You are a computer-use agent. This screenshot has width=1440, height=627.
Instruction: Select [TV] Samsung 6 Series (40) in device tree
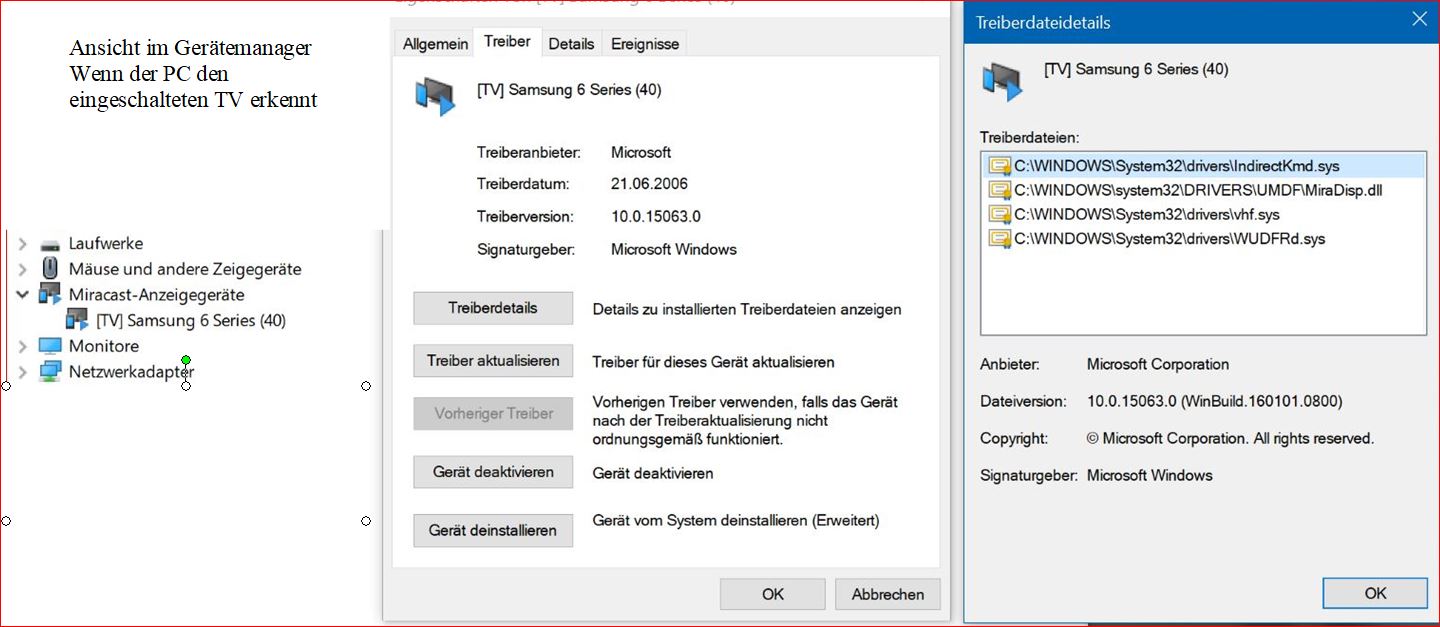tap(191, 320)
